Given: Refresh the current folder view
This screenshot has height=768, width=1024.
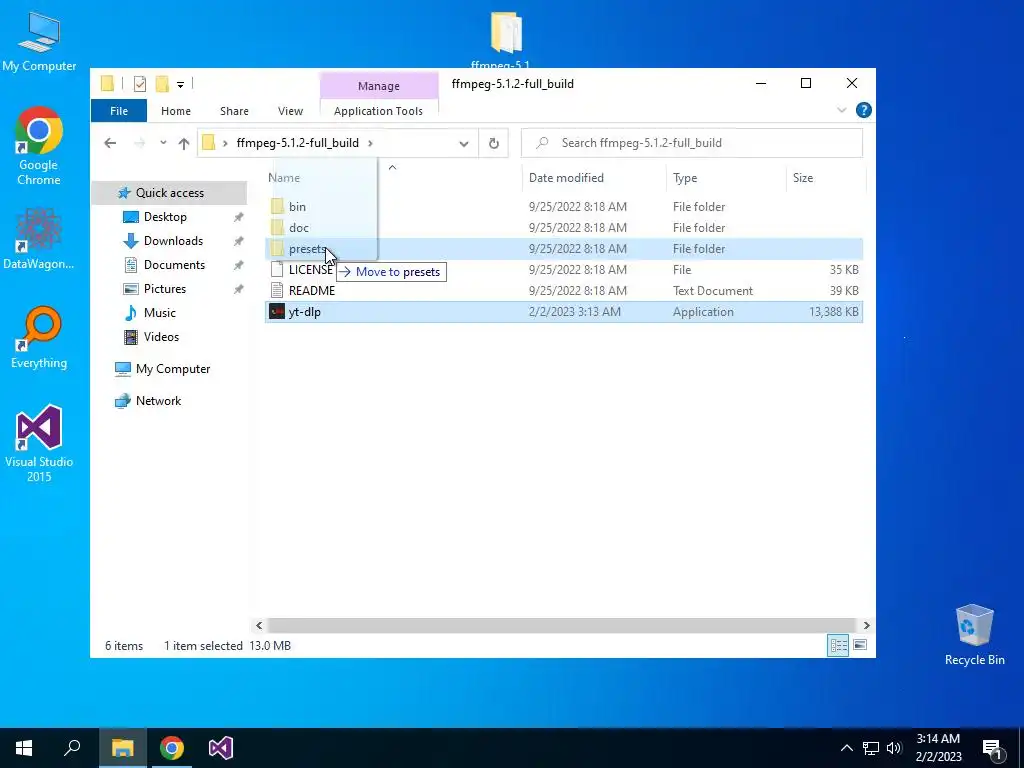Looking at the screenshot, I should click(x=494, y=144).
